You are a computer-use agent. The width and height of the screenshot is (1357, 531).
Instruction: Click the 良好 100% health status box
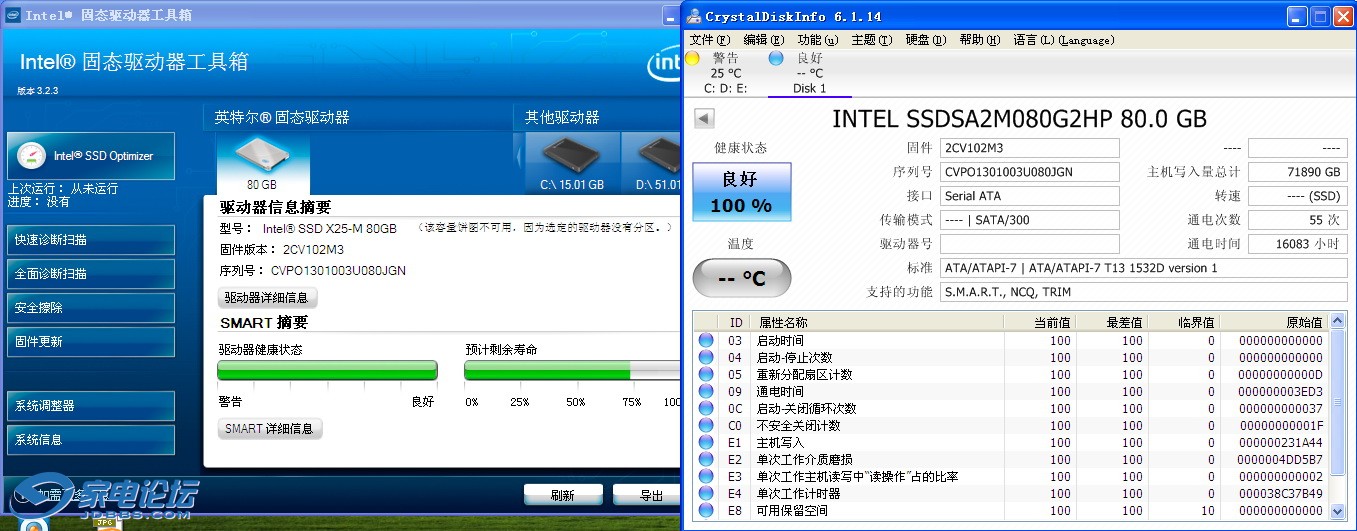pyautogui.click(x=741, y=192)
